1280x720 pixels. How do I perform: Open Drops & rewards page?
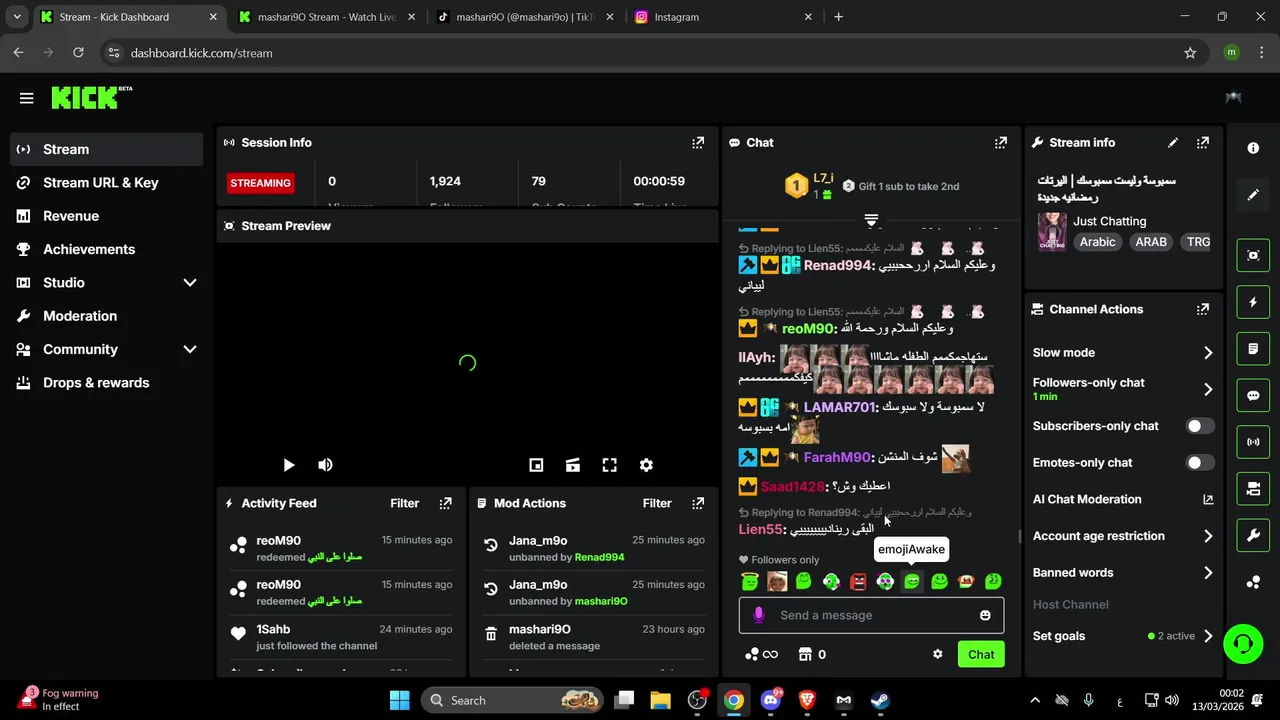coord(106,383)
